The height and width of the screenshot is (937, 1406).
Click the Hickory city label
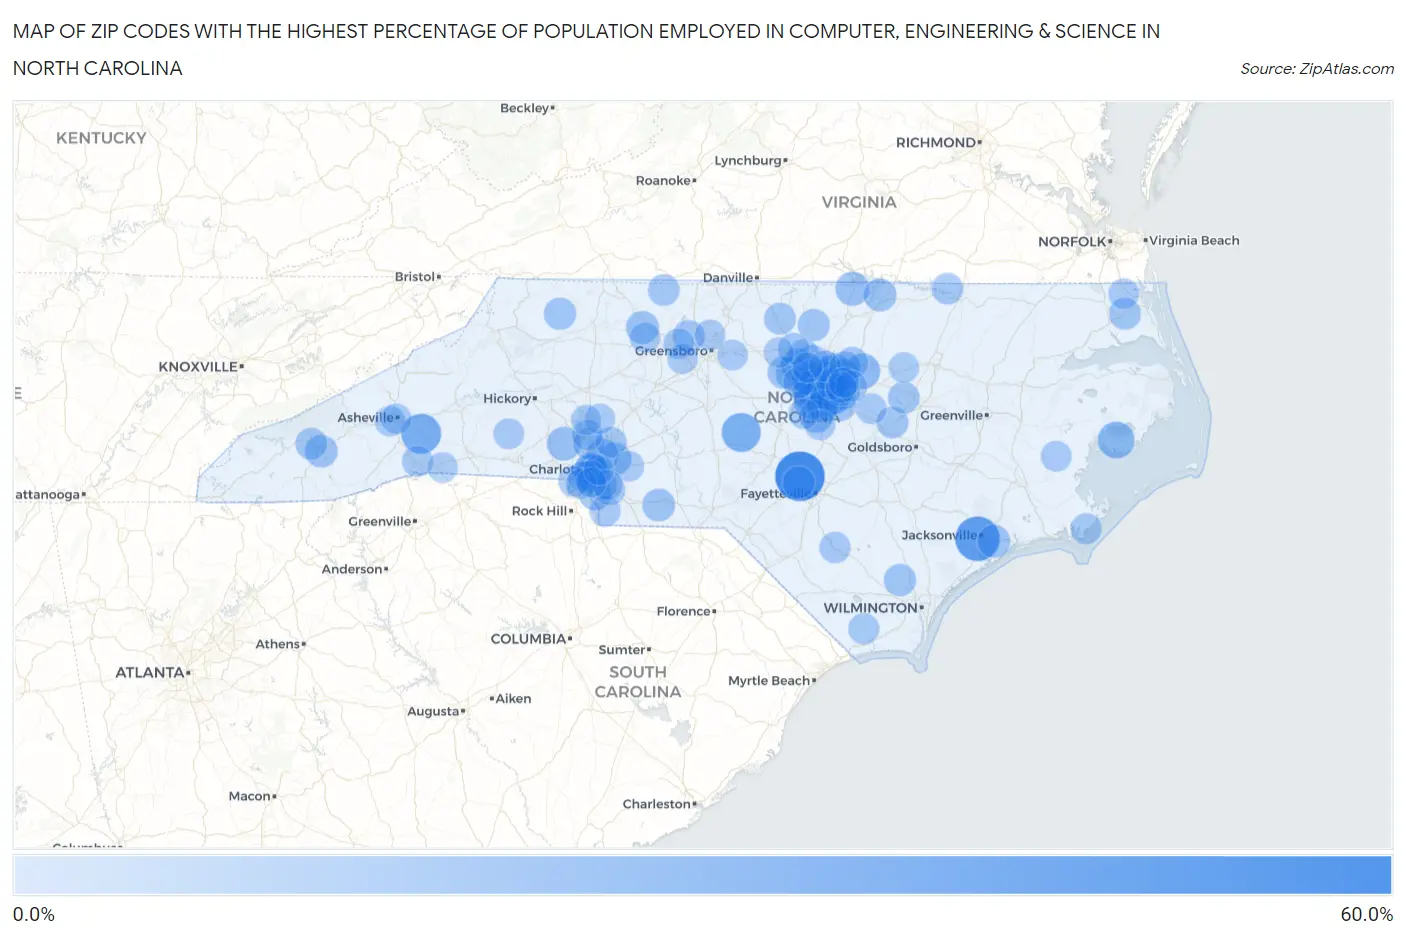pyautogui.click(x=507, y=399)
